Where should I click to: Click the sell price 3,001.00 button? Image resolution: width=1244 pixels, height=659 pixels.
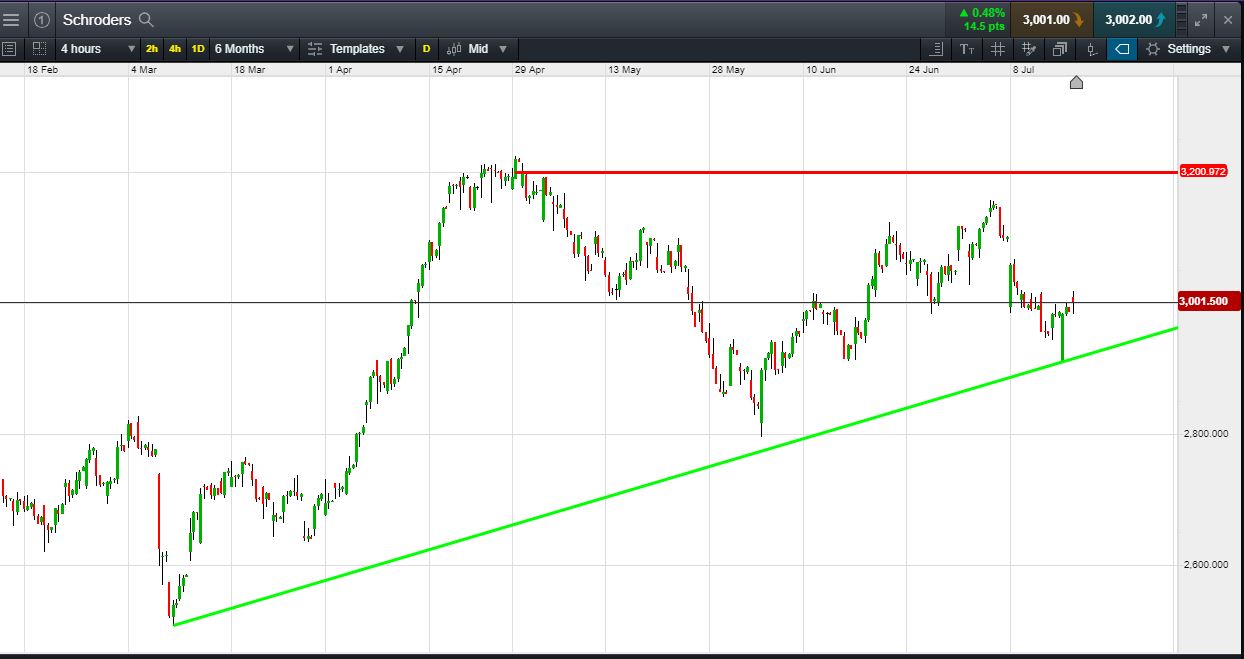[x=1051, y=19]
